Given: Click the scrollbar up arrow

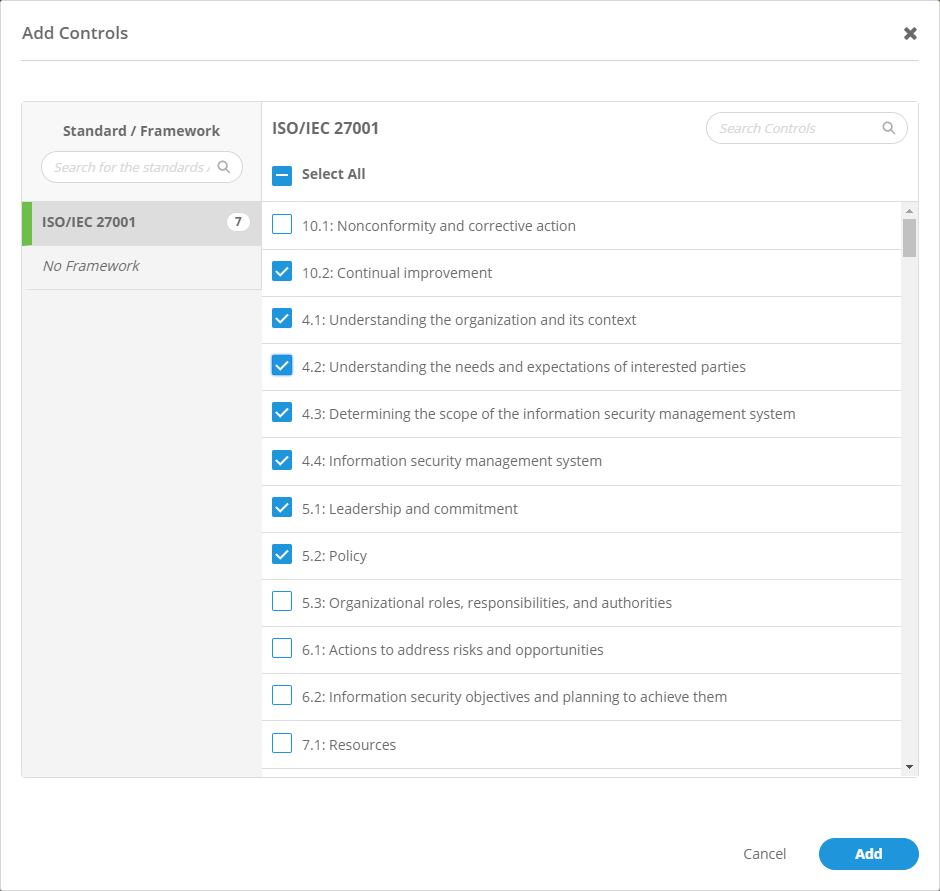Looking at the screenshot, I should pyautogui.click(x=909, y=211).
